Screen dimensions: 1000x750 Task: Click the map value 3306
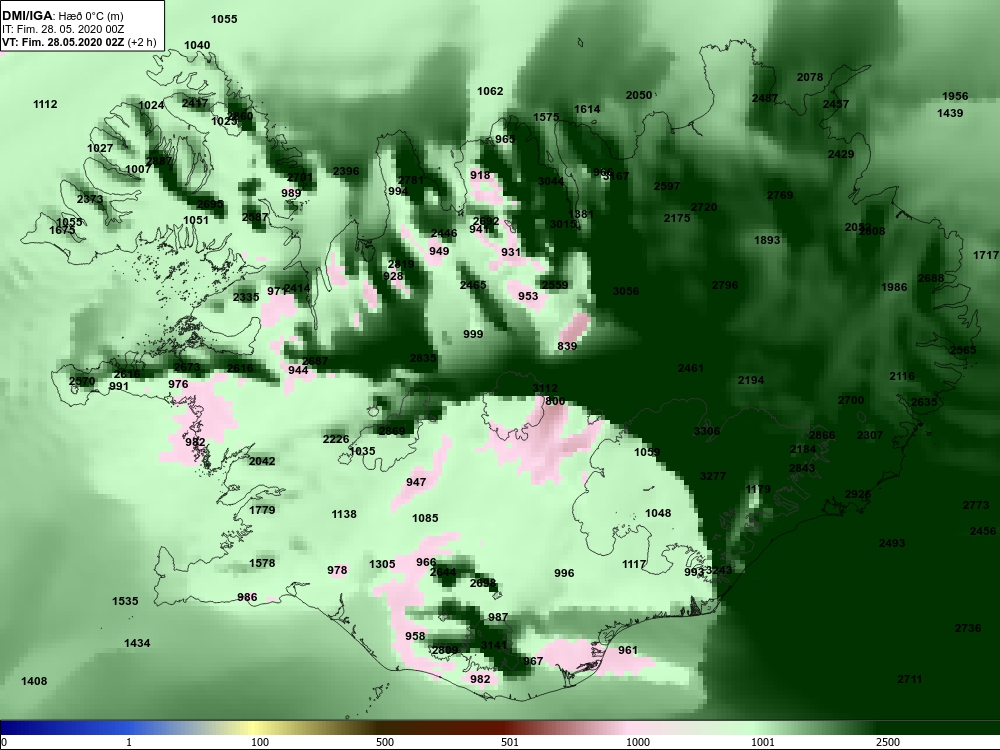707,431
